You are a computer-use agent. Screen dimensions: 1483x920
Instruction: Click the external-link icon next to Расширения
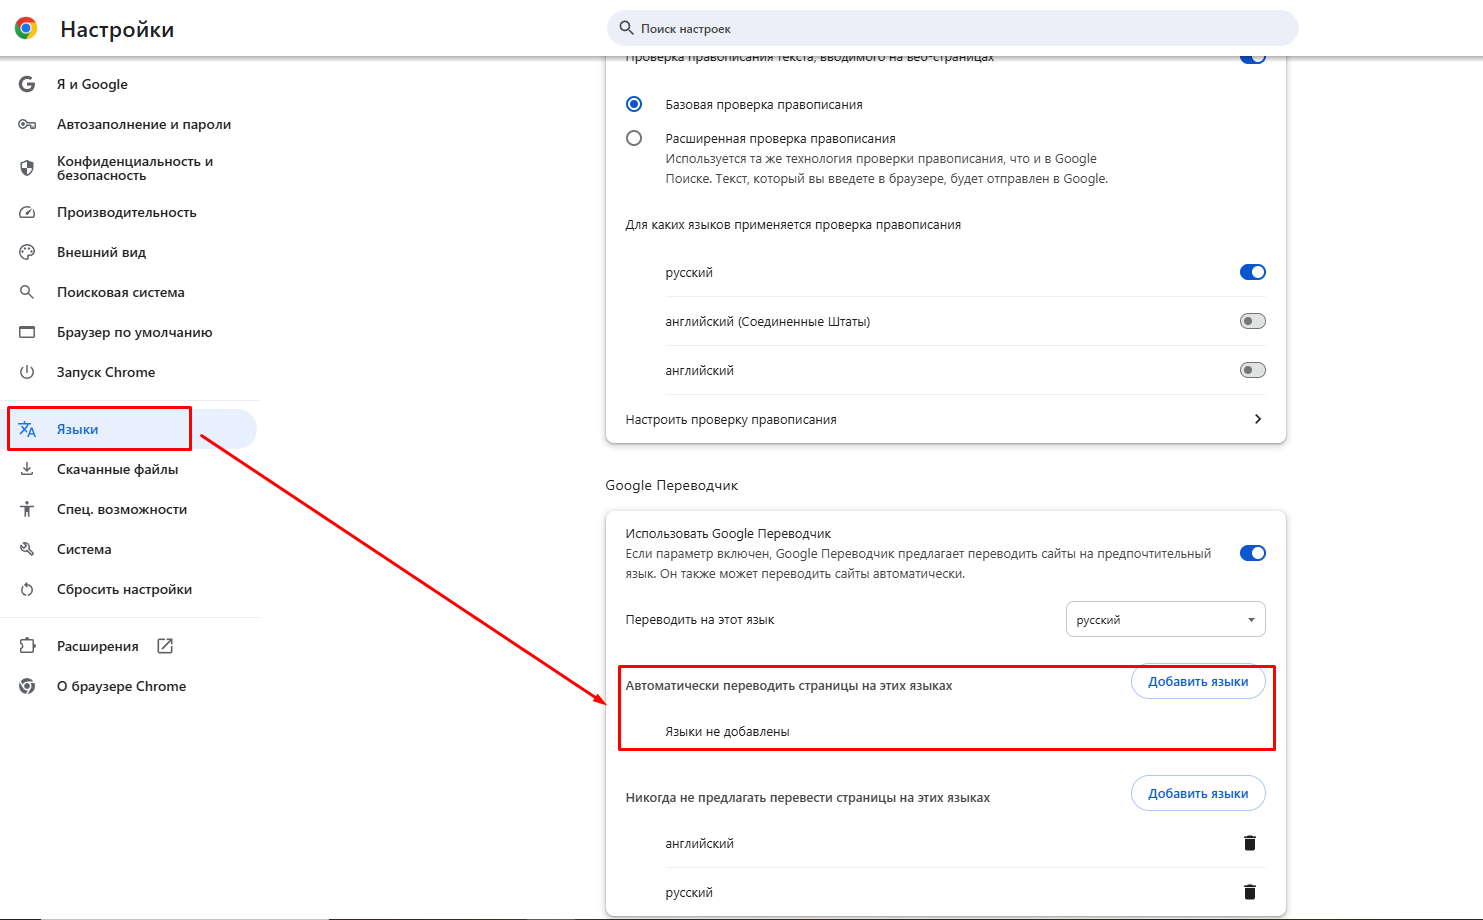(x=165, y=646)
